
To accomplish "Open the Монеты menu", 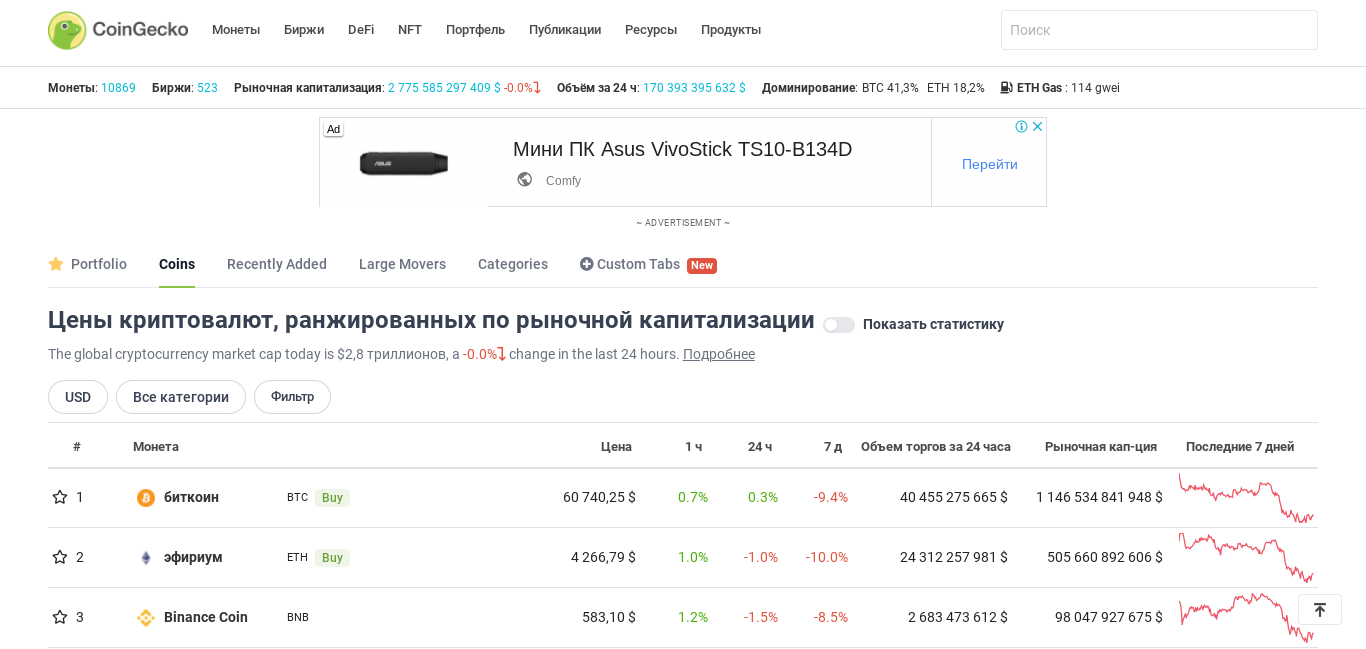I will [236, 30].
